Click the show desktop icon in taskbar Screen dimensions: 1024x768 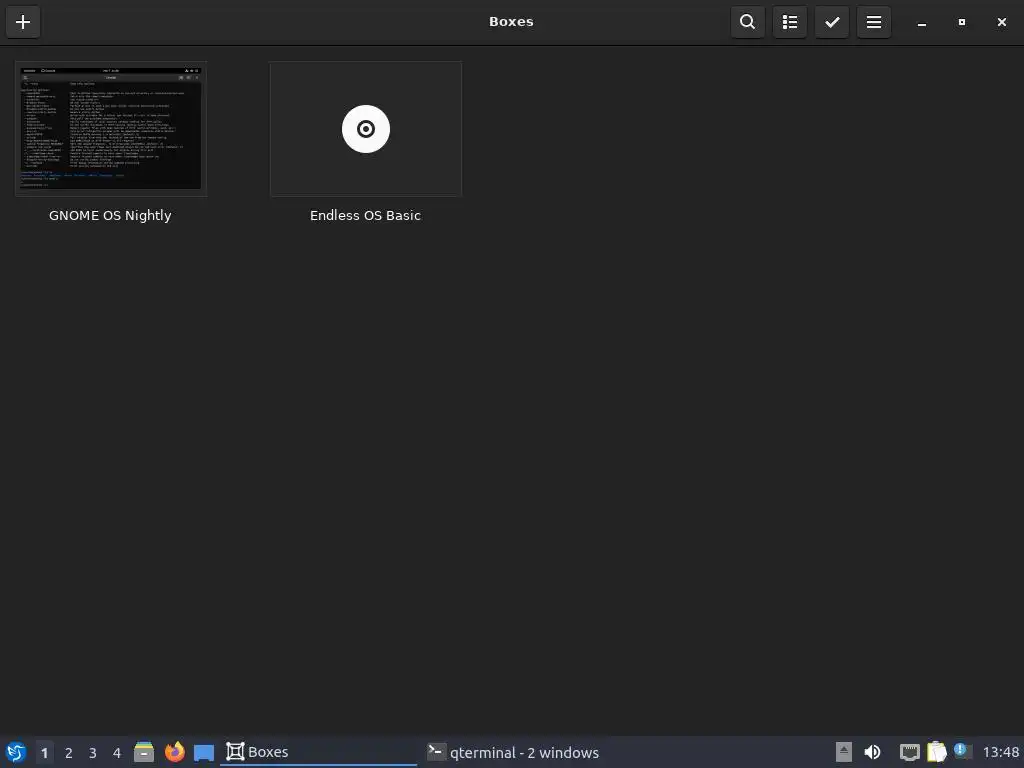pos(204,753)
